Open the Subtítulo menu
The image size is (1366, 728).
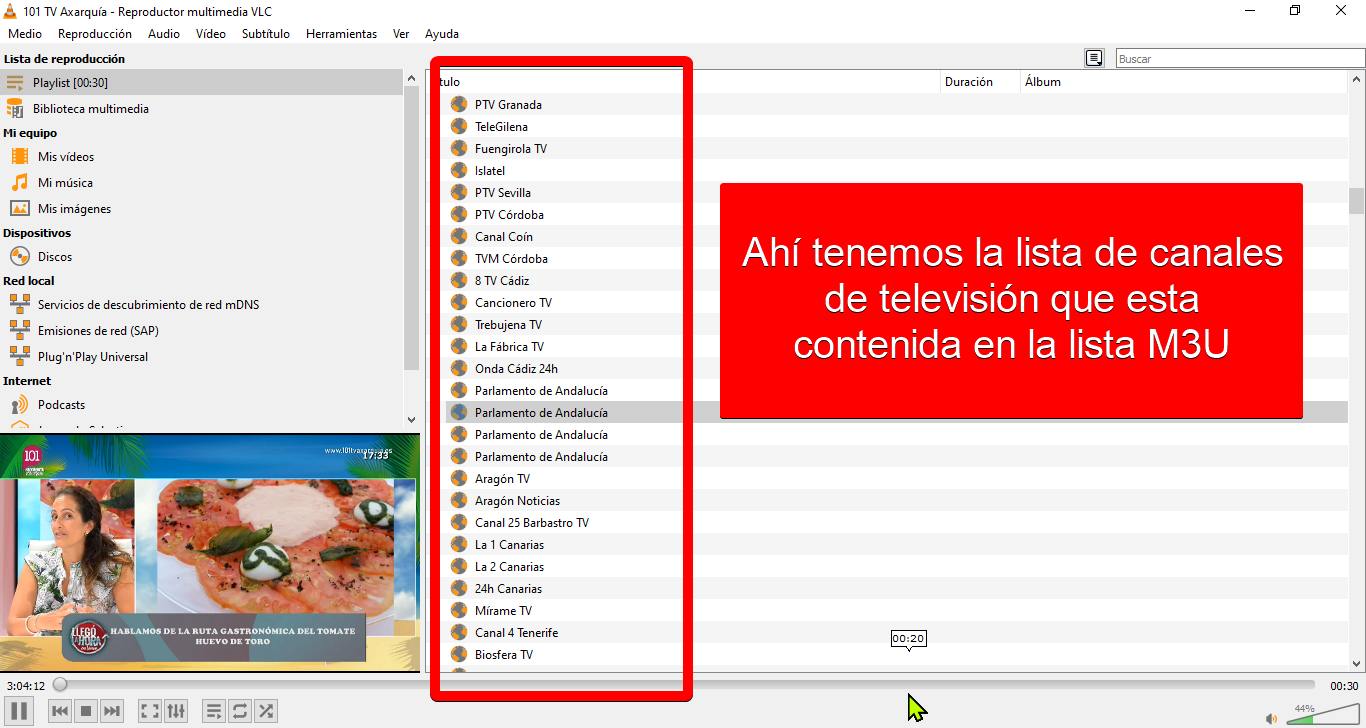click(266, 33)
